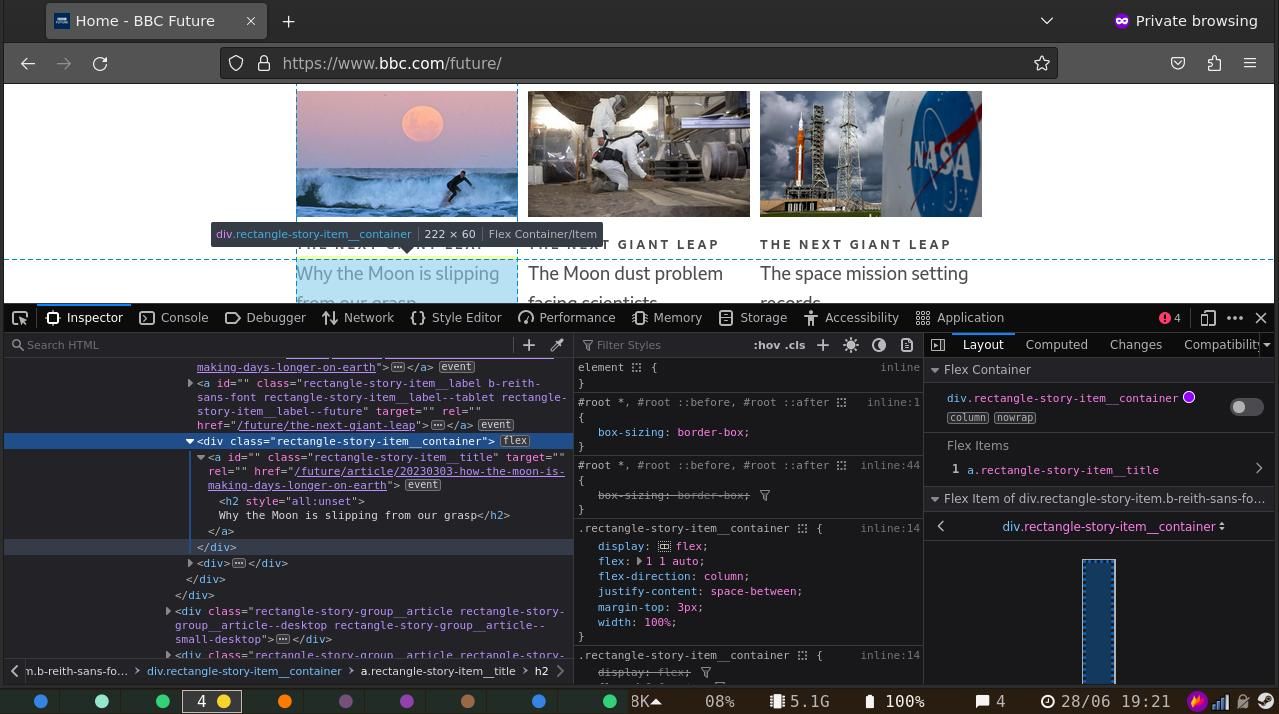The image size is (1279, 714).
Task: Pick the purple flex overlay color swatch
Action: [x=1189, y=398]
